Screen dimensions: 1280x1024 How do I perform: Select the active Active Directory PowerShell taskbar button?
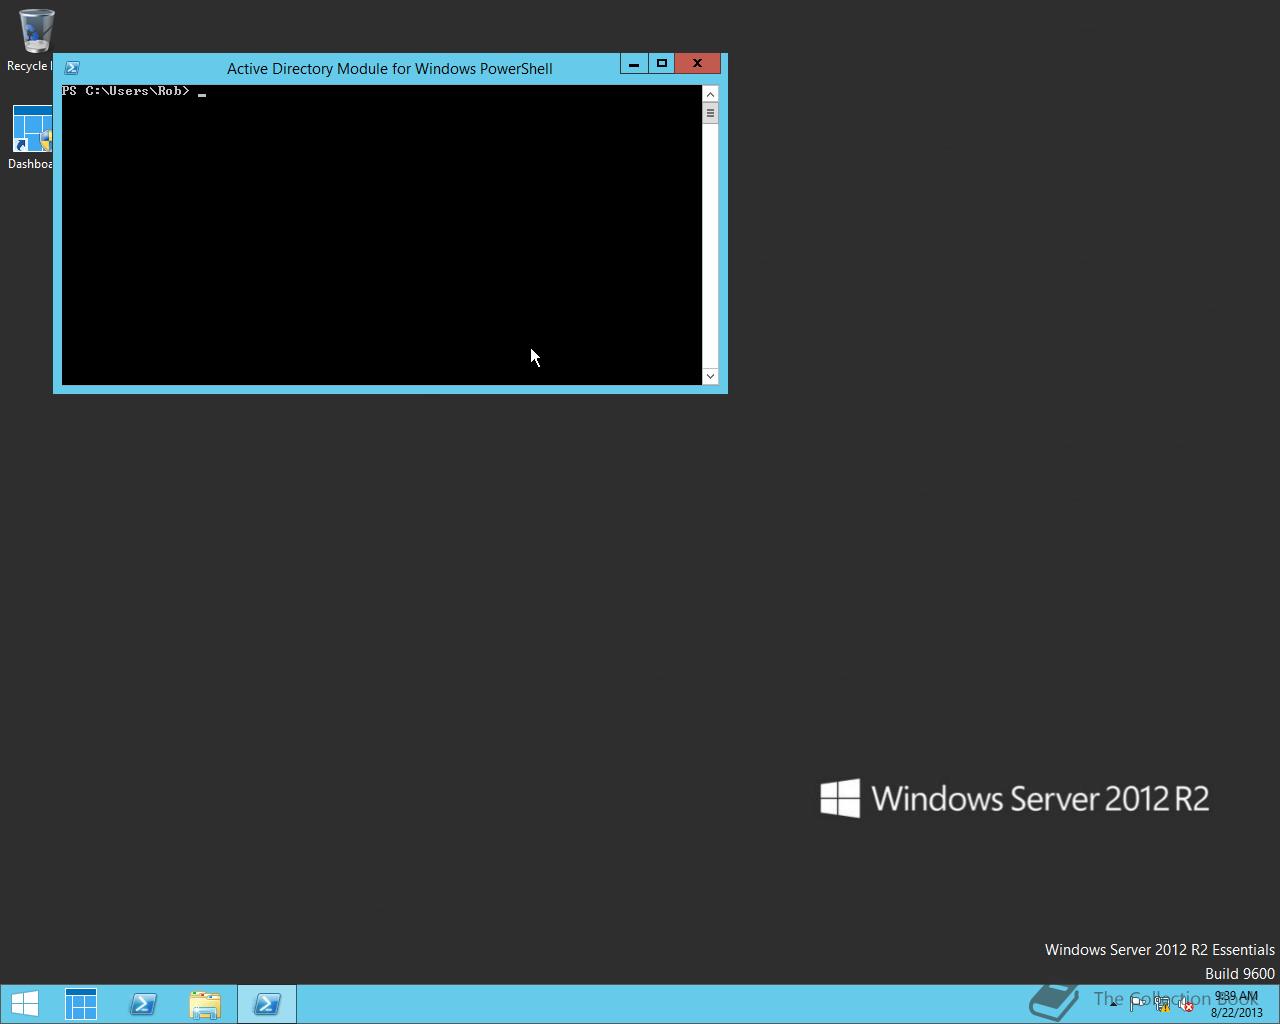click(267, 1004)
